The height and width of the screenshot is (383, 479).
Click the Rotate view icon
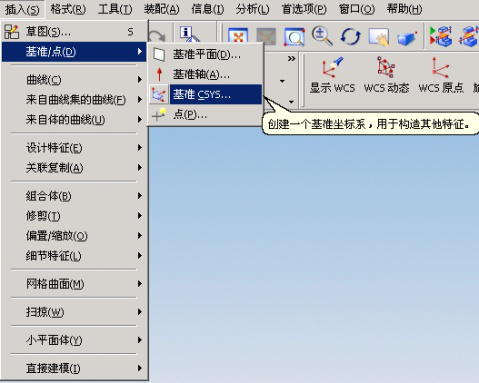[x=350, y=36]
